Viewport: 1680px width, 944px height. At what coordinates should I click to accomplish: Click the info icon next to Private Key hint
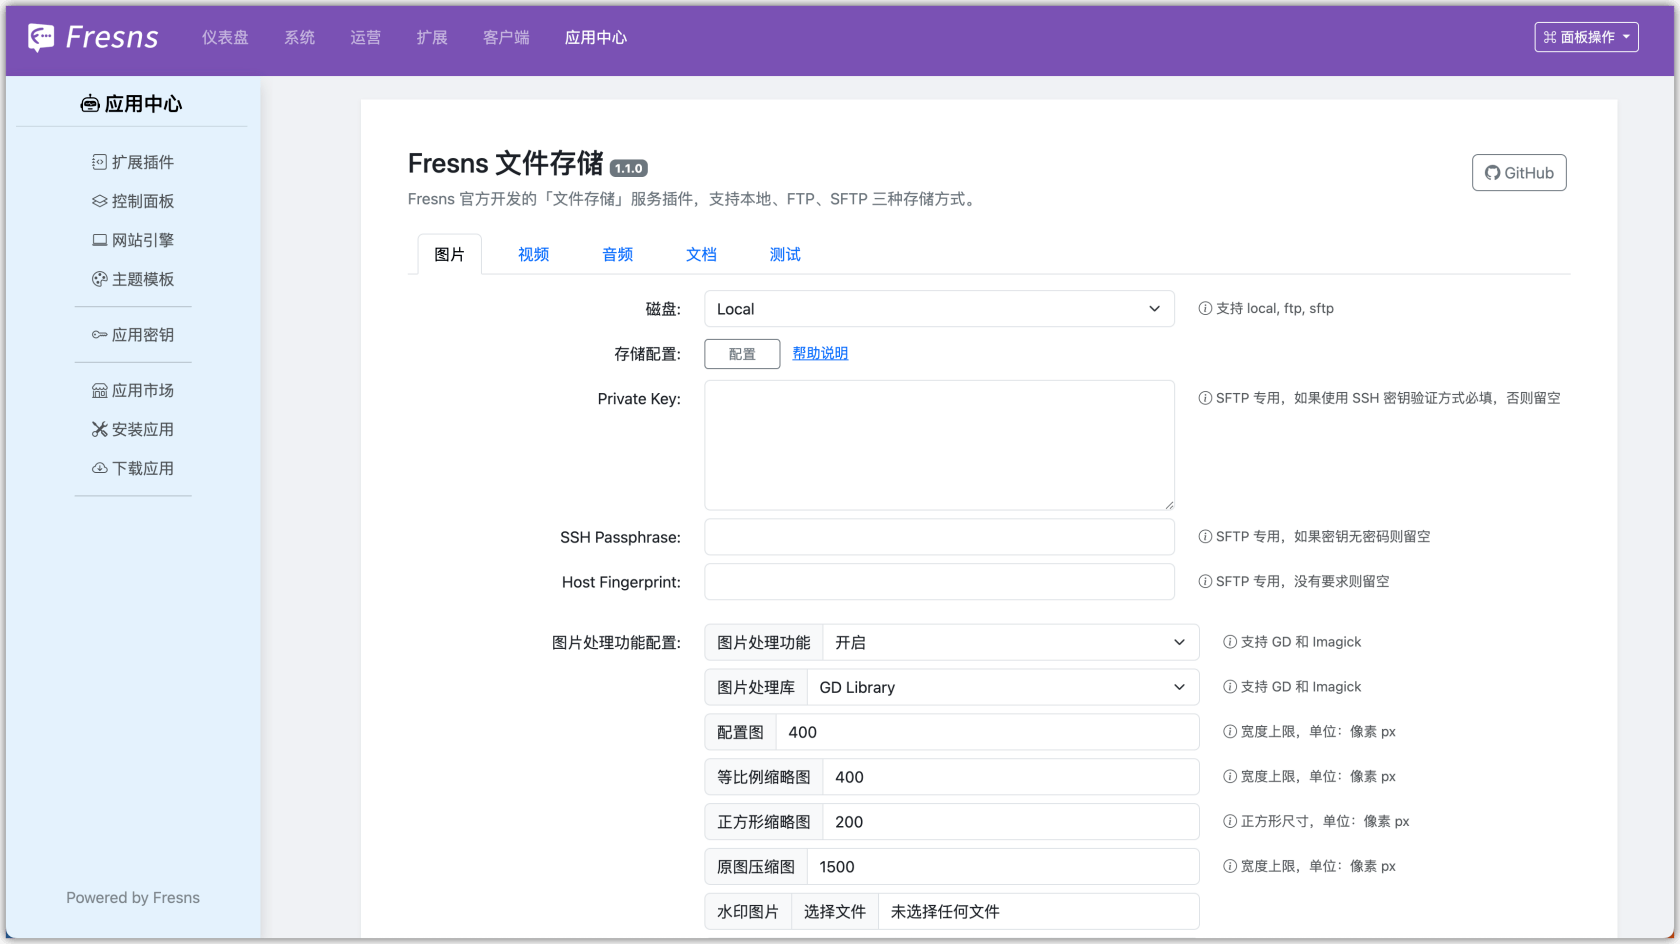click(1205, 398)
